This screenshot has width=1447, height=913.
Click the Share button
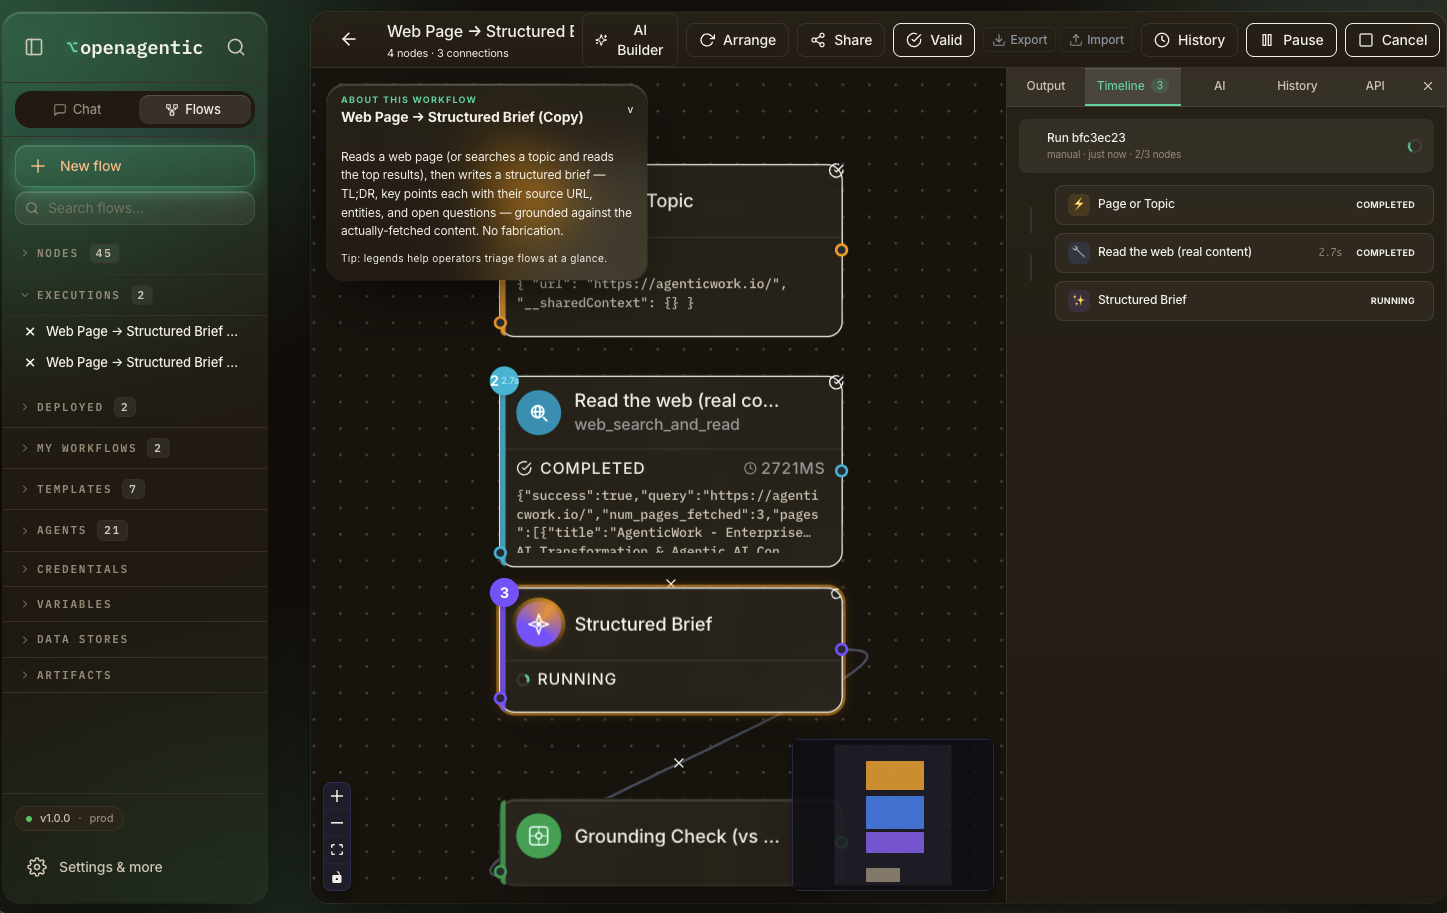[x=841, y=40]
